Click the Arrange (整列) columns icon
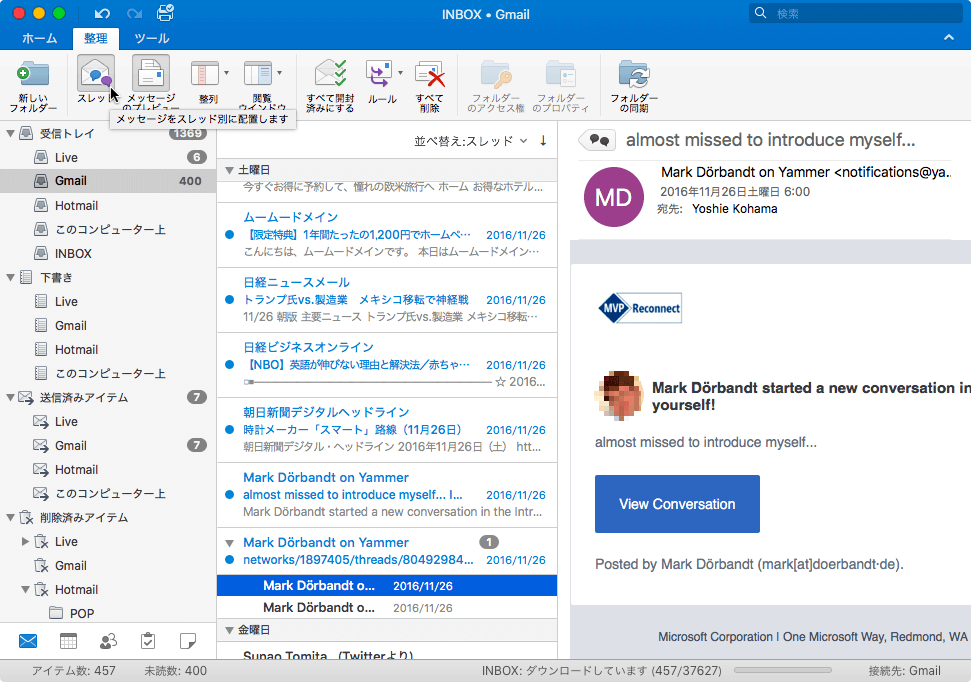This screenshot has height=682, width=971. pyautogui.click(x=204, y=74)
